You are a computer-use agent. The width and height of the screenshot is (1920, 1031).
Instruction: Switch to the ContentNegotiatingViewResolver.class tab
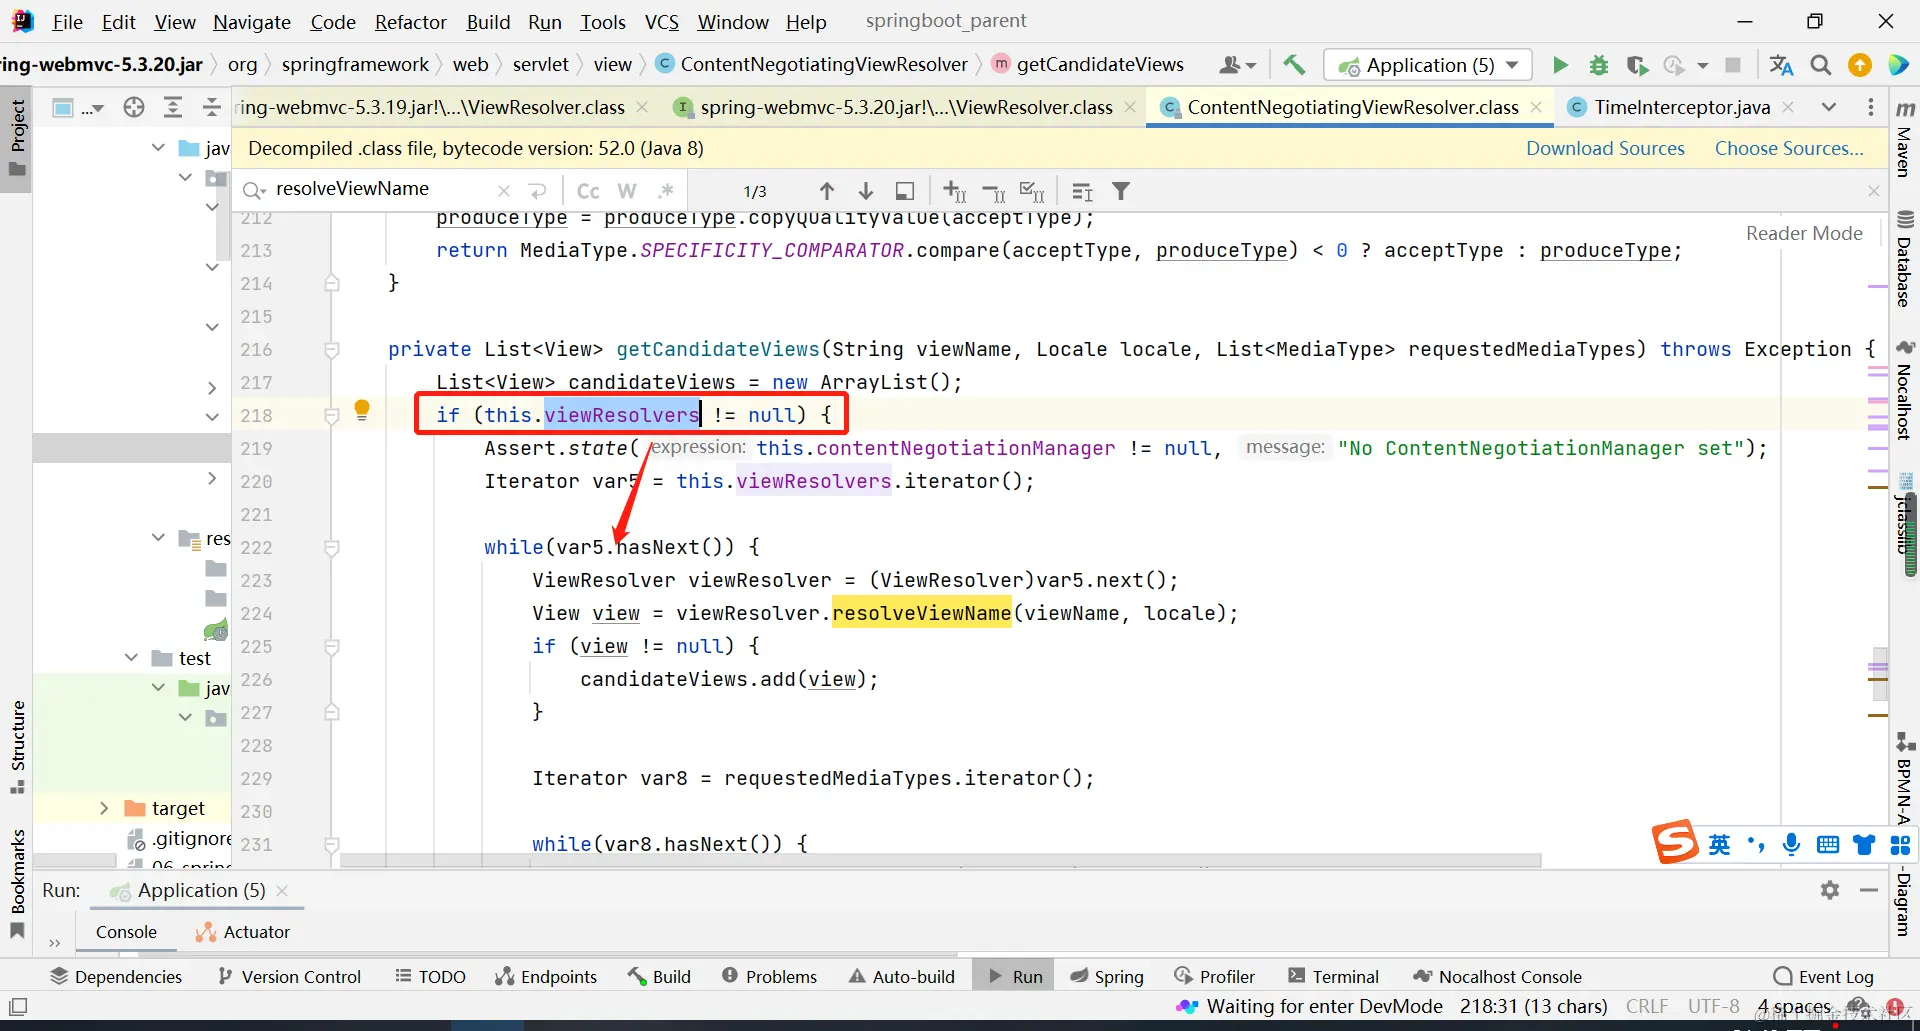point(1352,107)
